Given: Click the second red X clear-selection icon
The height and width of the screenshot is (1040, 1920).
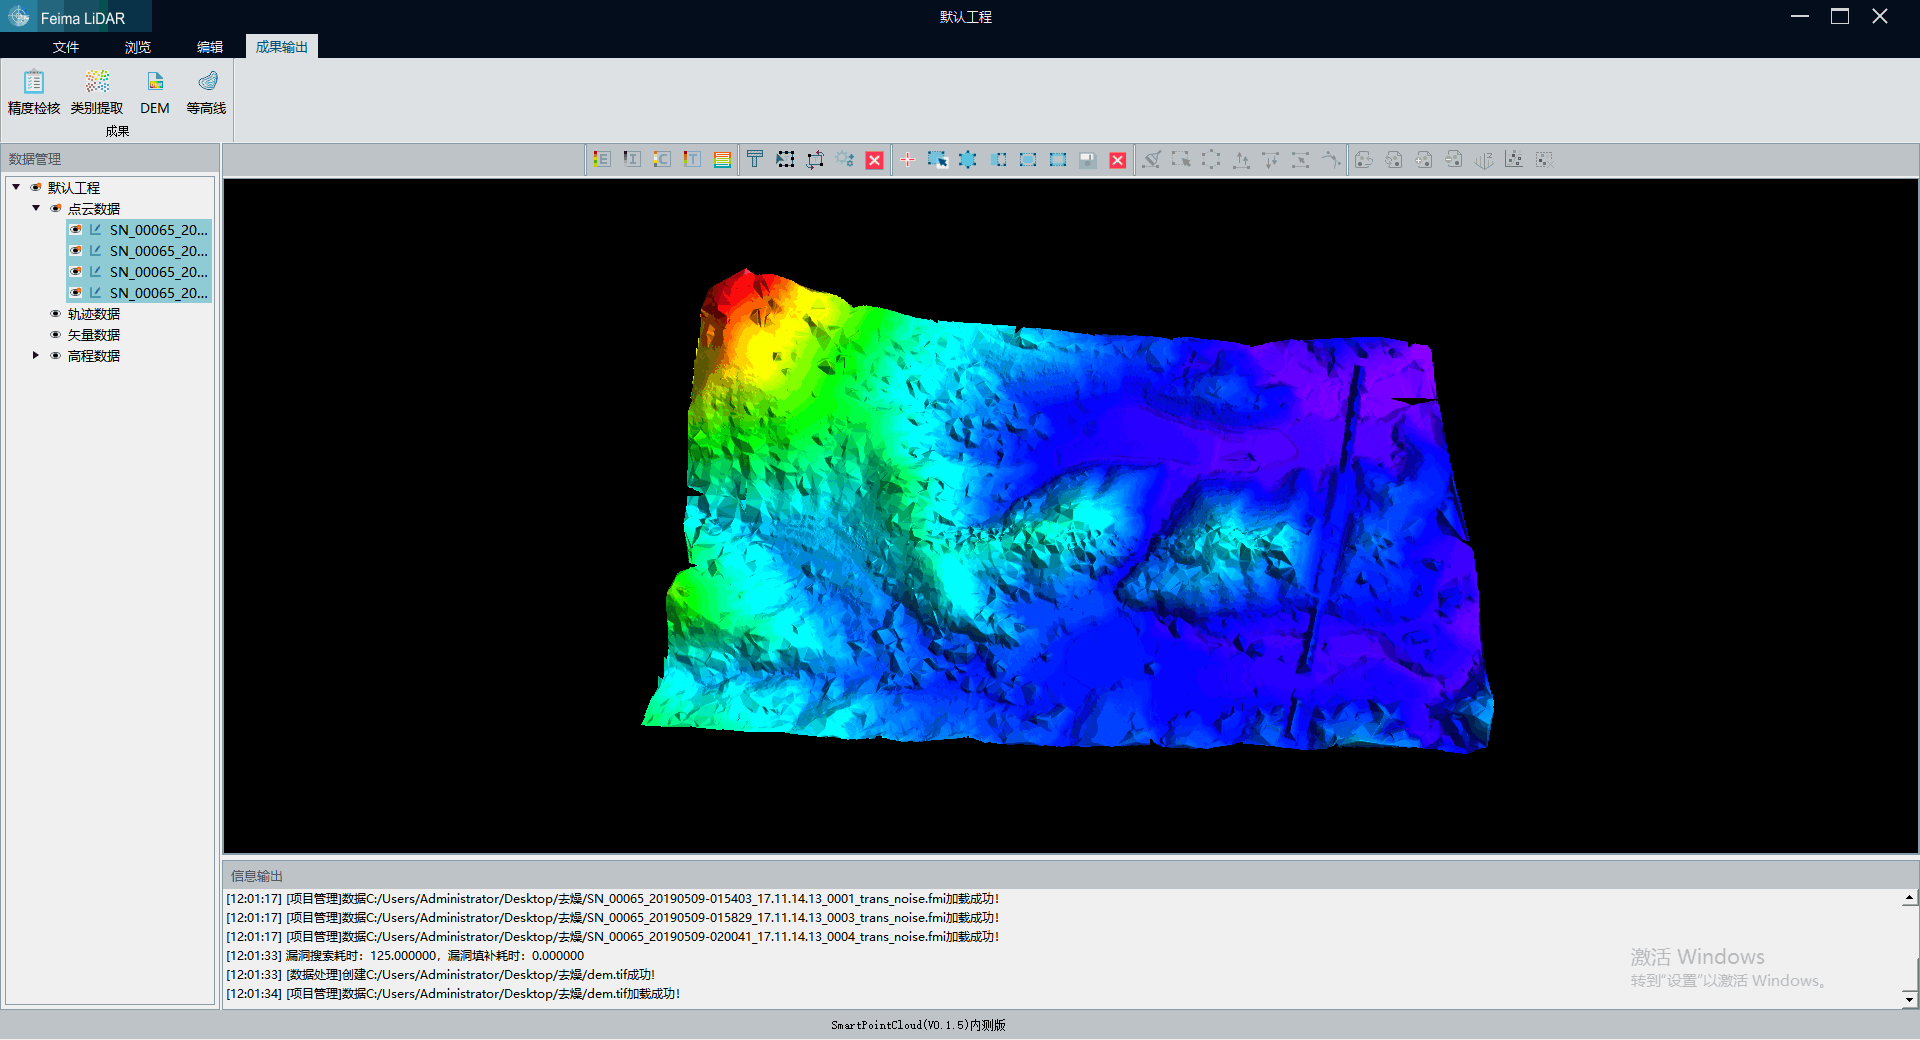Looking at the screenshot, I should (1118, 160).
